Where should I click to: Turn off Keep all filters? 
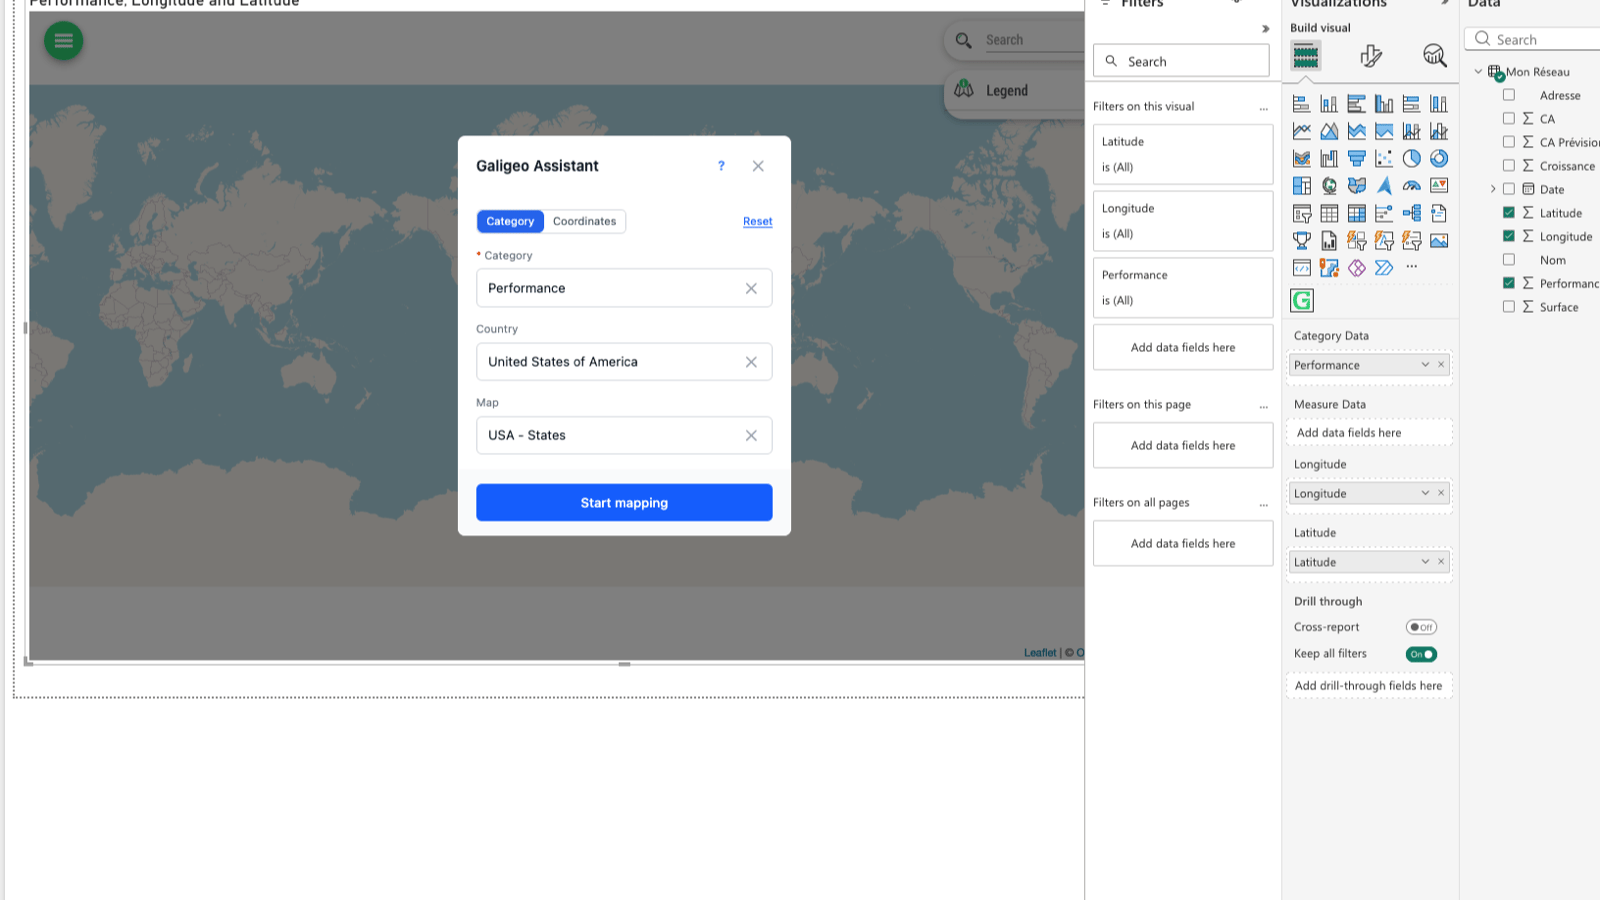click(1421, 654)
